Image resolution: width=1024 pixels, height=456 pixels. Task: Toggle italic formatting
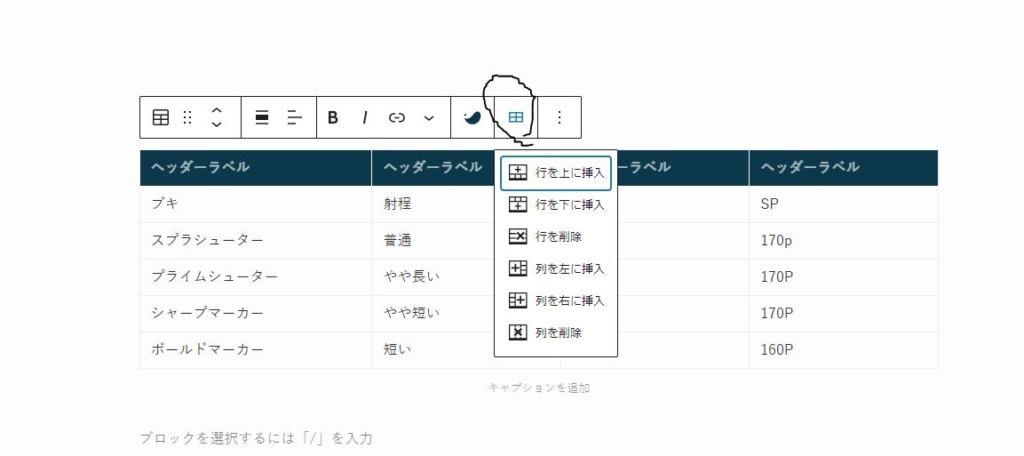[365, 117]
